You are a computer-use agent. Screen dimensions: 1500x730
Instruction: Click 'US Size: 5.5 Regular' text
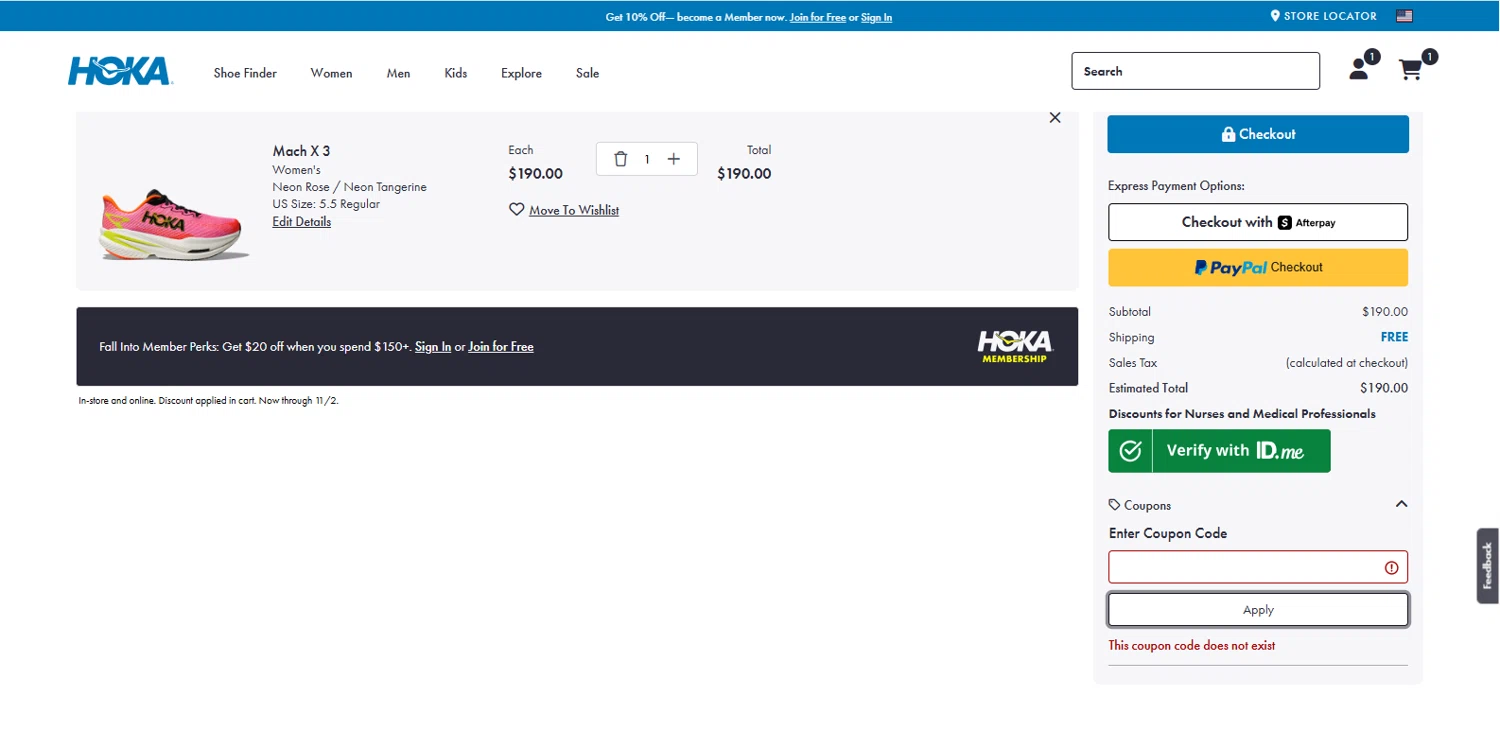point(326,204)
